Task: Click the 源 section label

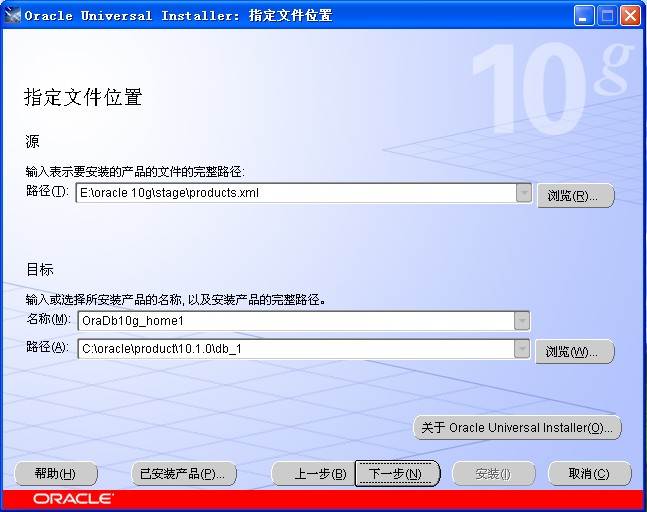Action: coord(32,142)
